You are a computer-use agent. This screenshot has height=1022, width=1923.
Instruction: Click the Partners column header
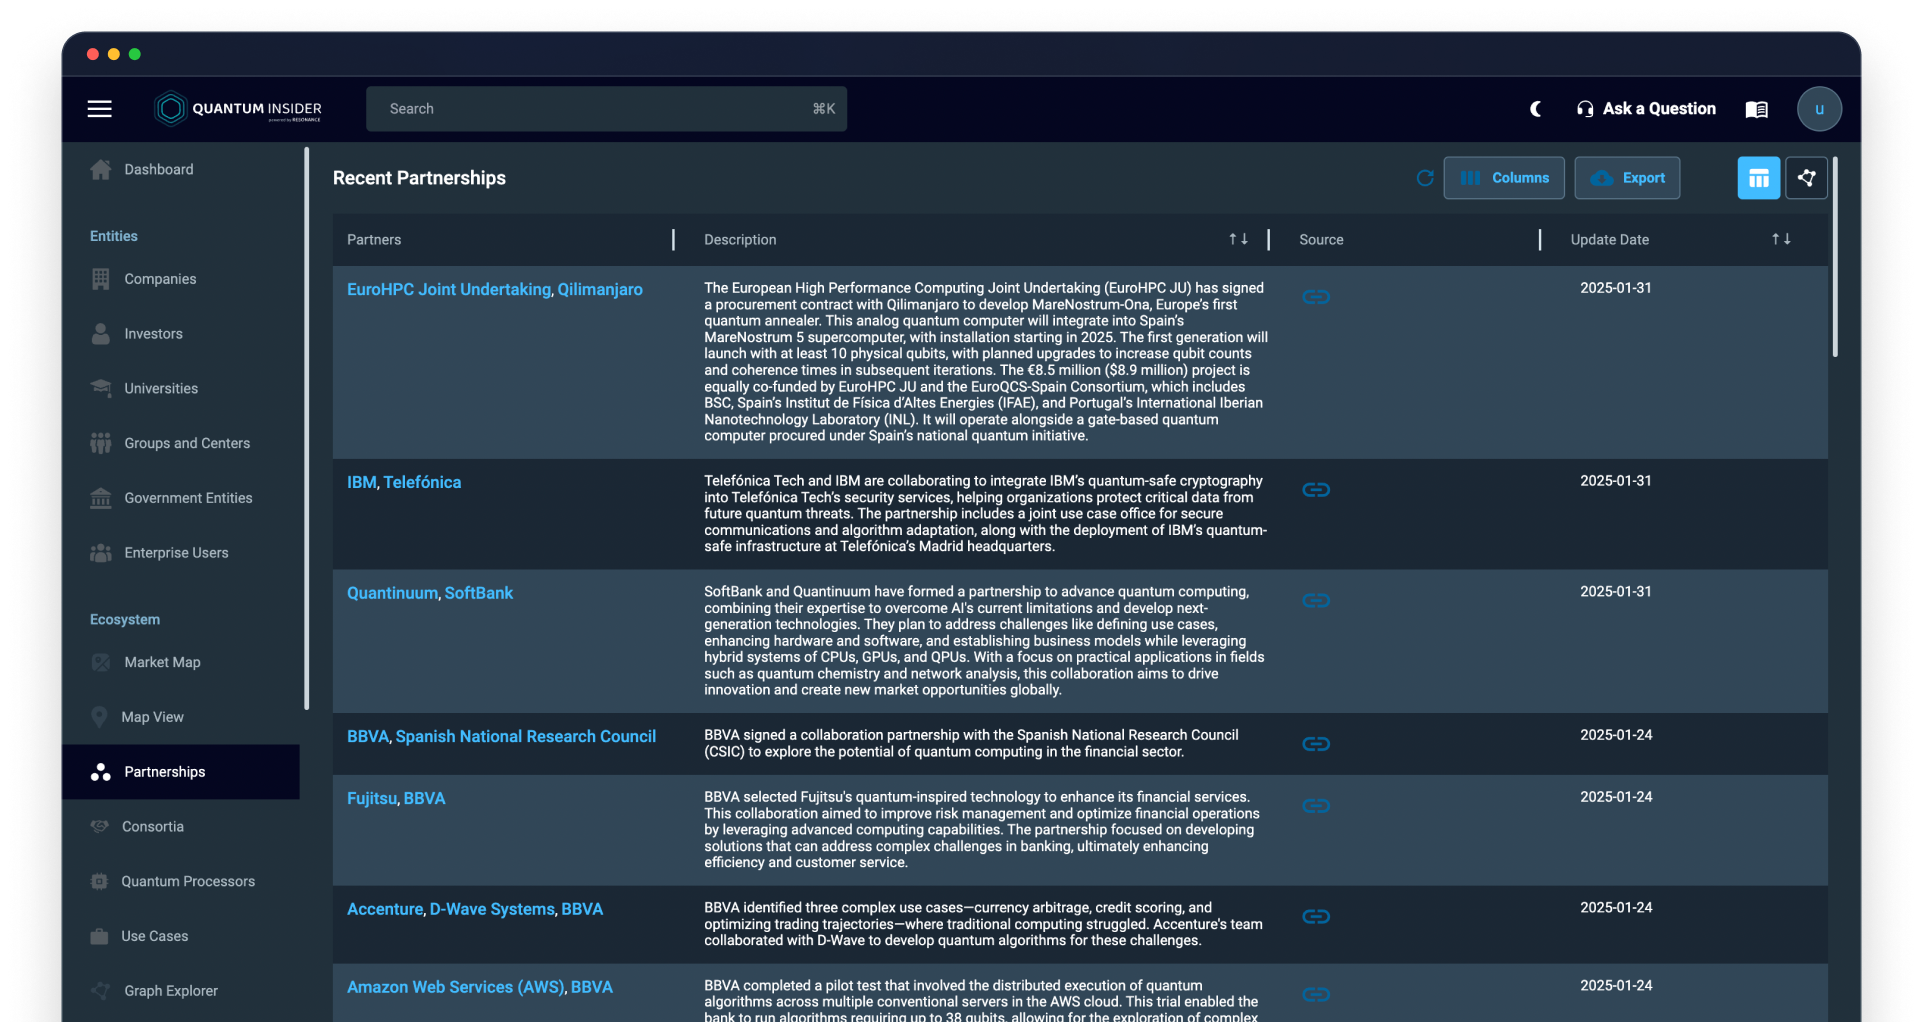(x=374, y=240)
